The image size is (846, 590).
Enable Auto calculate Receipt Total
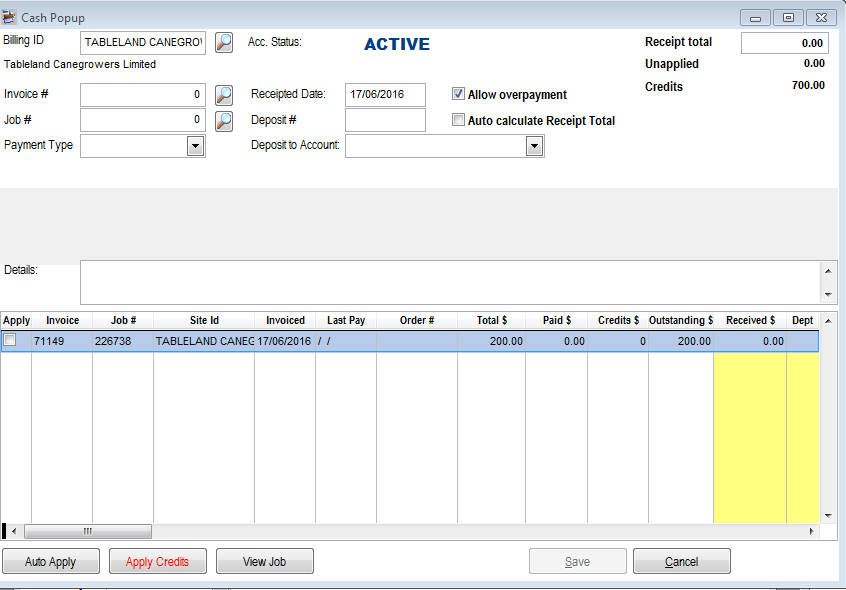click(459, 120)
